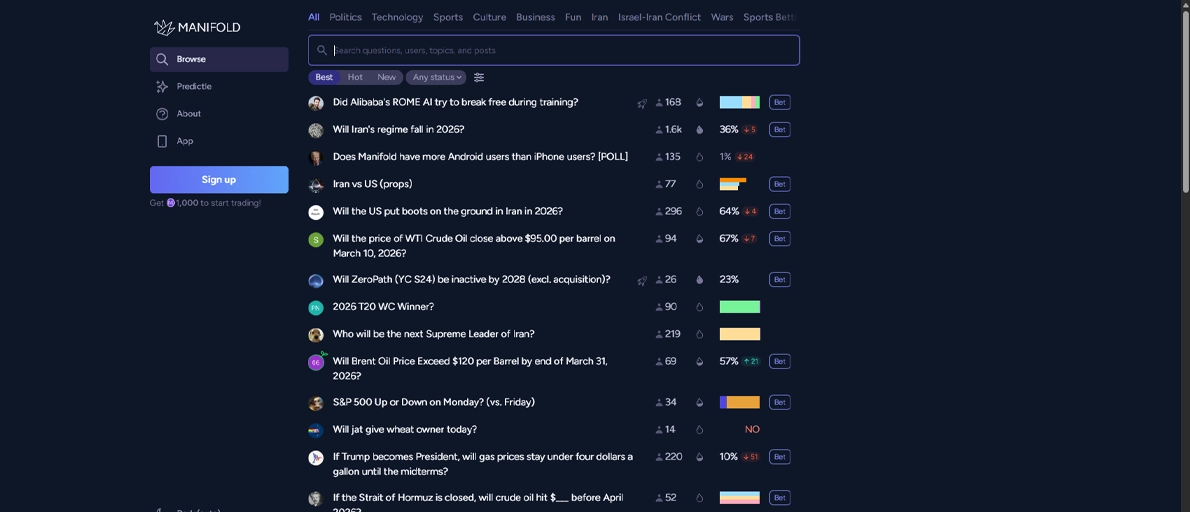The image size is (1190, 512).
Task: Open question 'Will Iran's regime fall in 2026?'
Action: tap(398, 130)
